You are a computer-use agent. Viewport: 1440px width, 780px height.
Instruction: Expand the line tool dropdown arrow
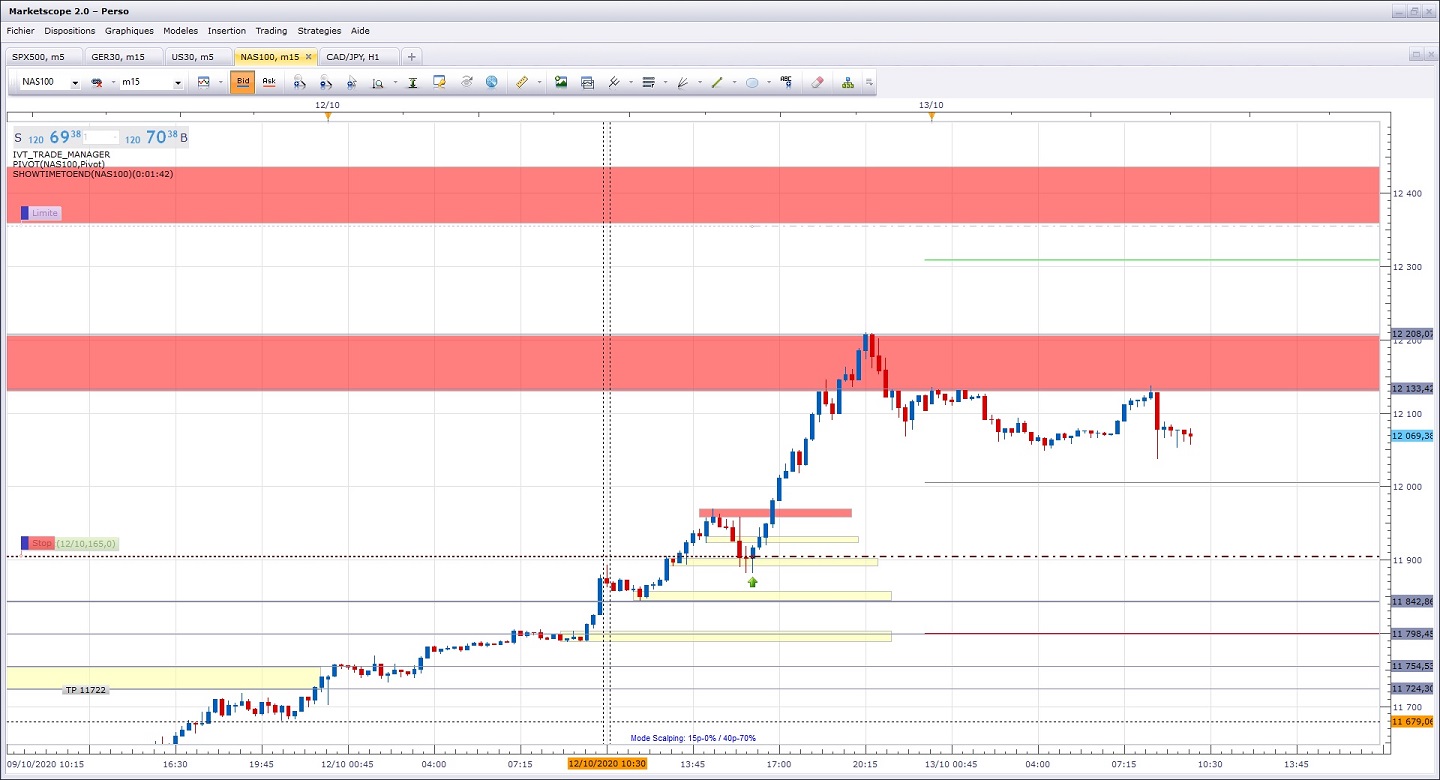(733, 83)
